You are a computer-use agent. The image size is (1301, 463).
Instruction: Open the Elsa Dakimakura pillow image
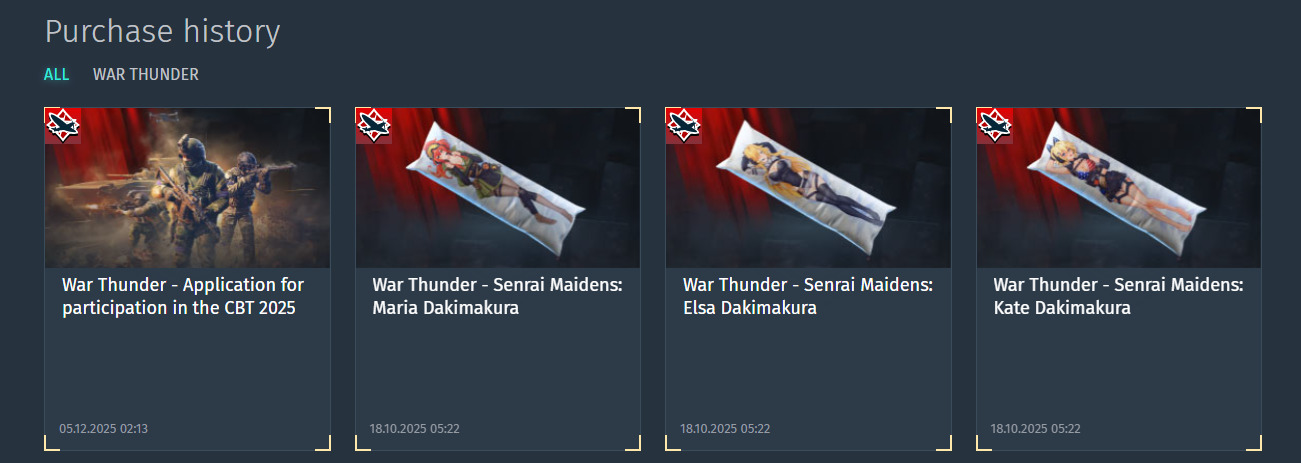[x=808, y=188]
